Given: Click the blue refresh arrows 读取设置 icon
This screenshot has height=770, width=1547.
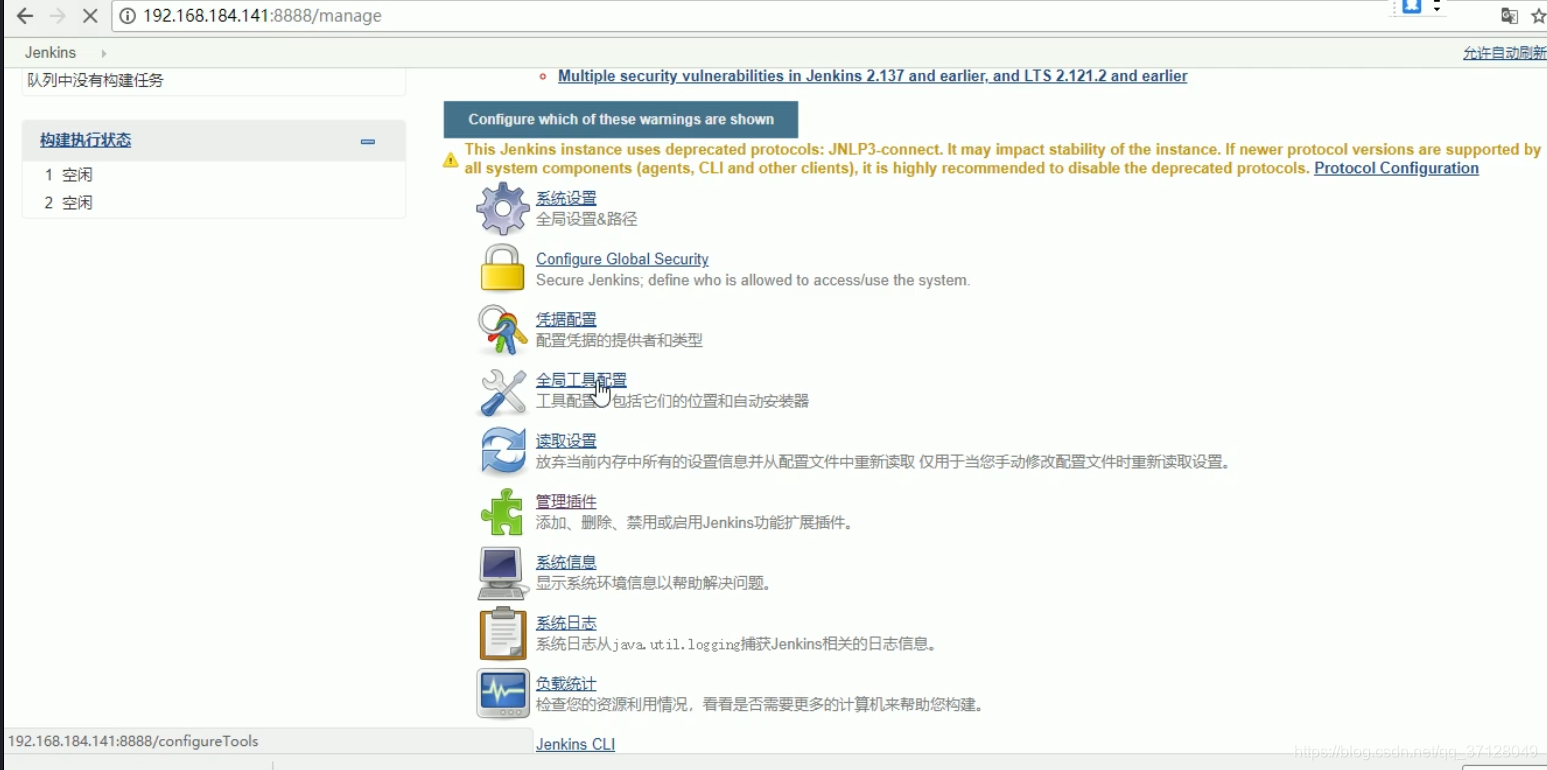Looking at the screenshot, I should point(502,451).
